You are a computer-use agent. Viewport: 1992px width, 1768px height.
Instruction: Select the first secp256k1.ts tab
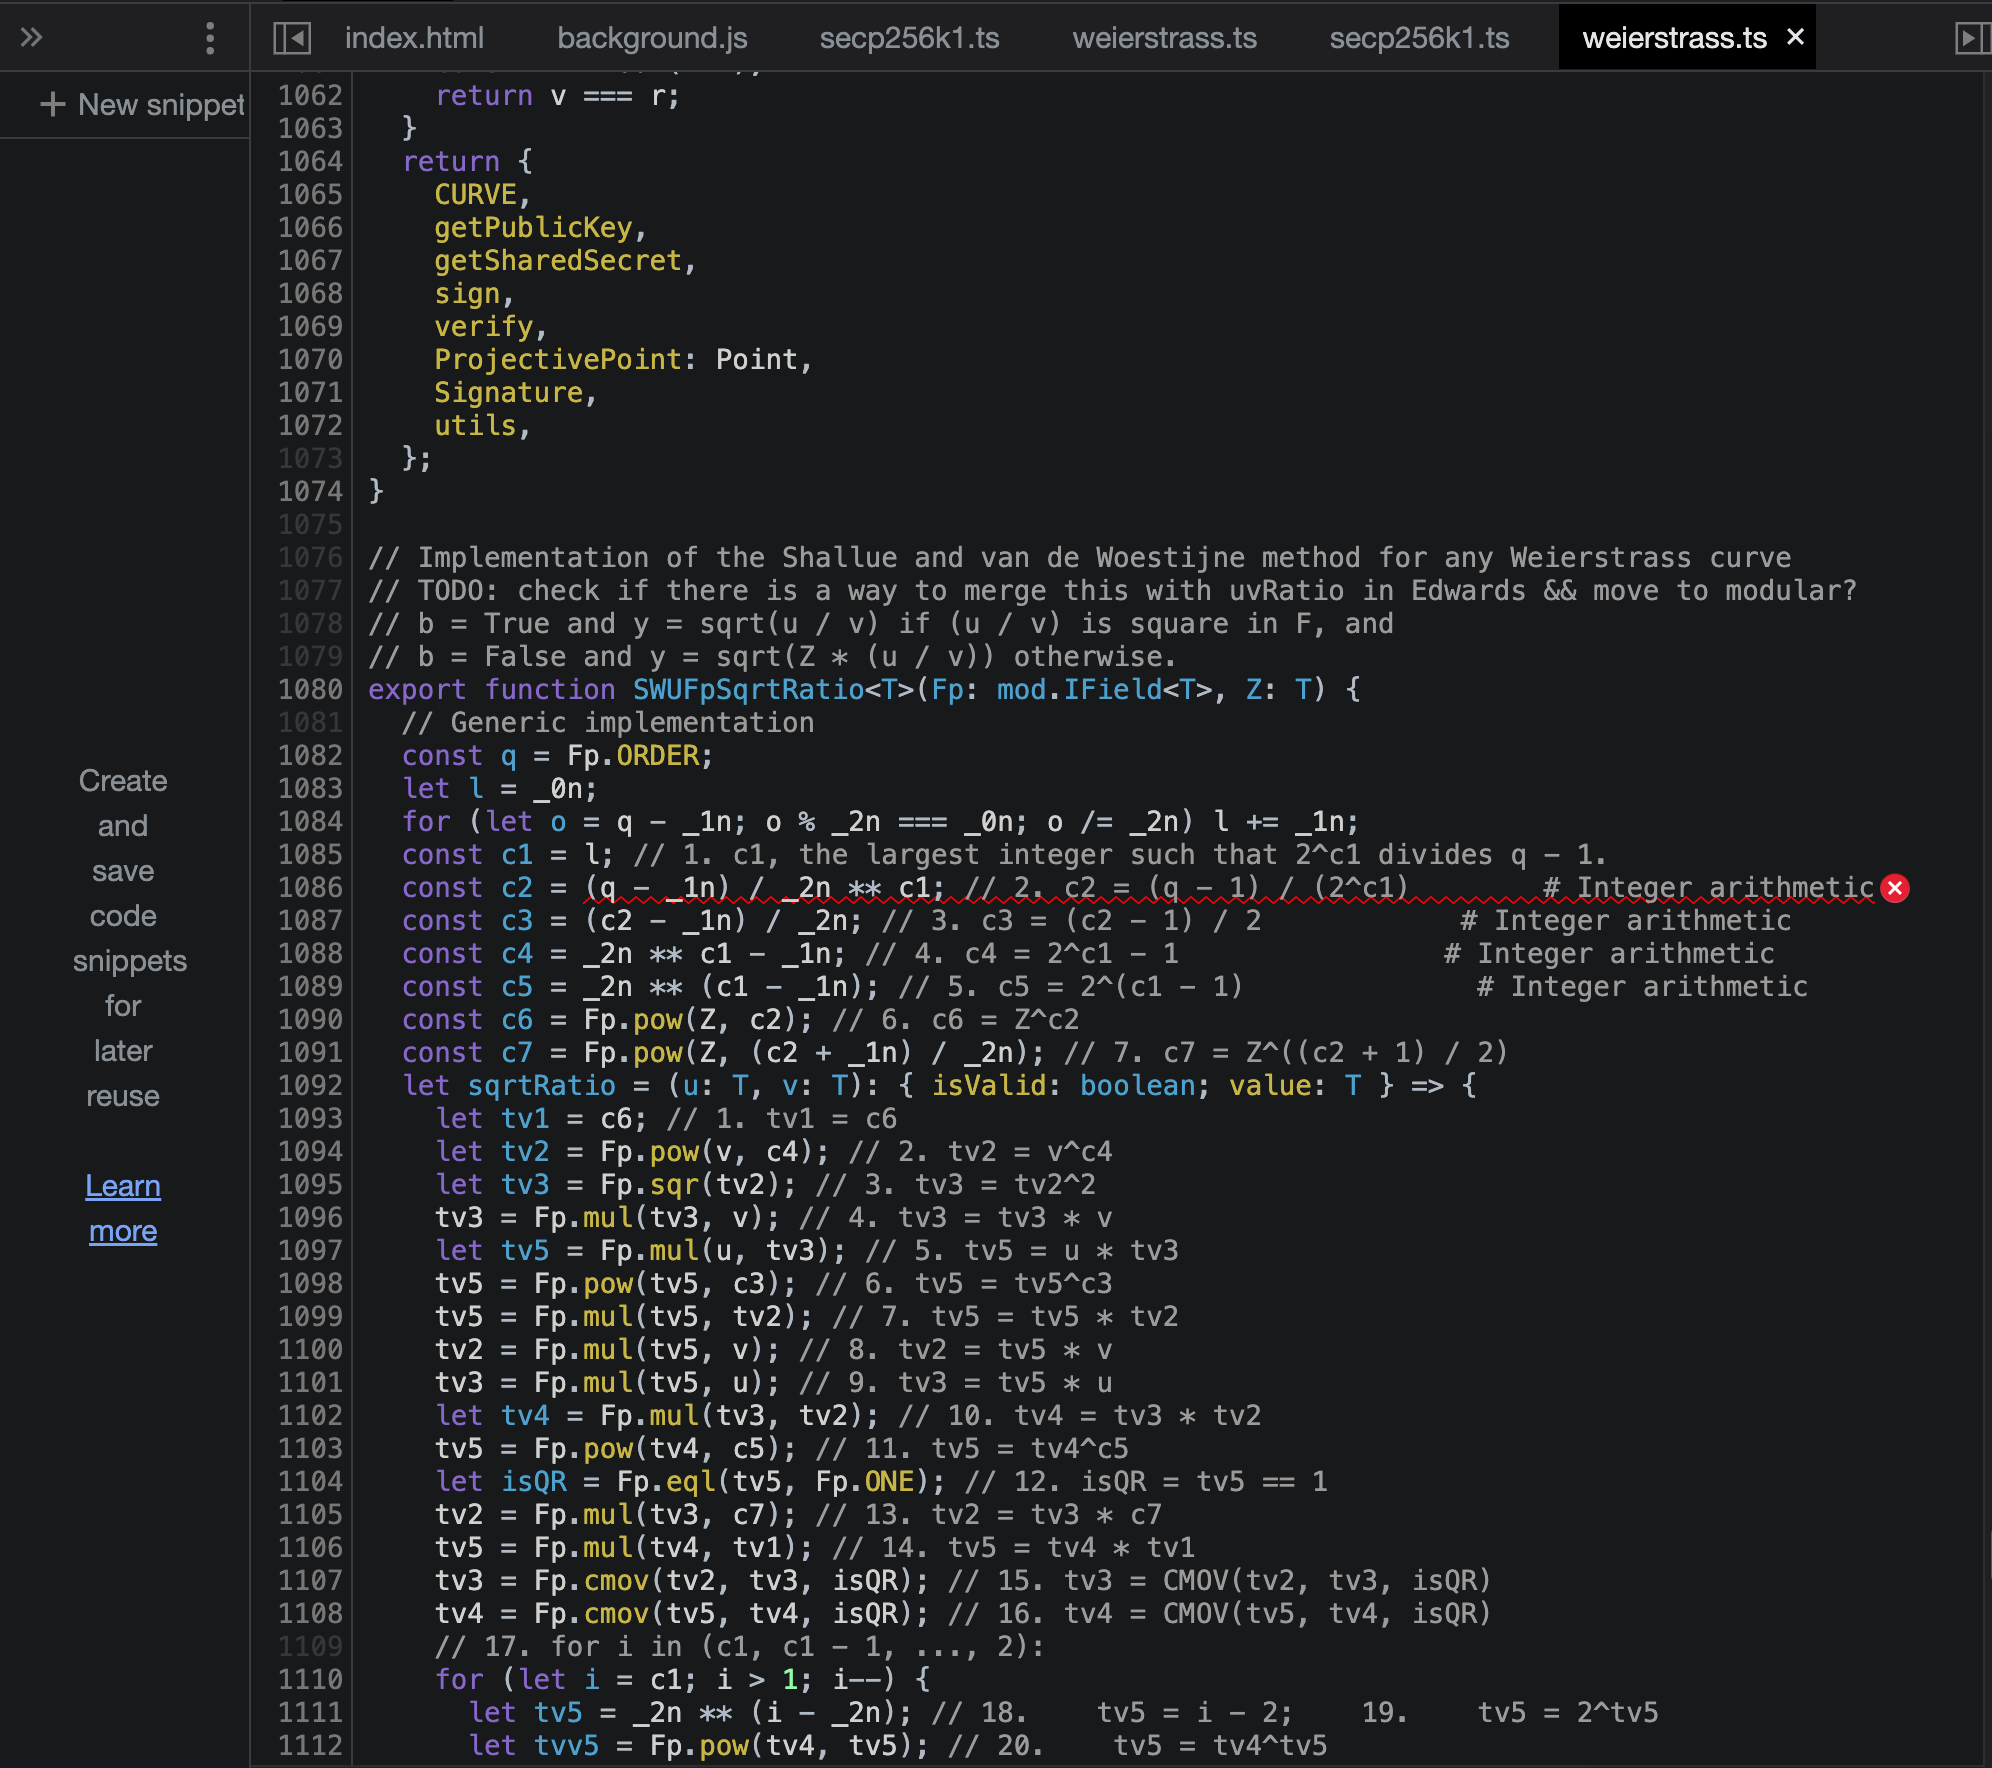point(909,38)
